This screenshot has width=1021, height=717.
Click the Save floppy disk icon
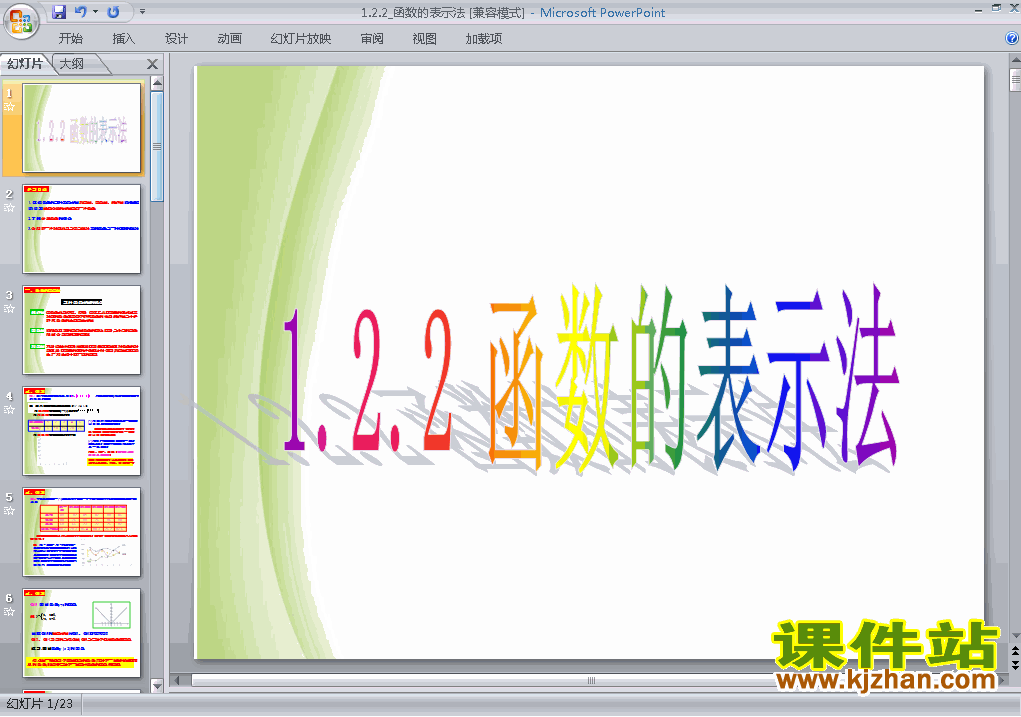pyautogui.click(x=59, y=12)
